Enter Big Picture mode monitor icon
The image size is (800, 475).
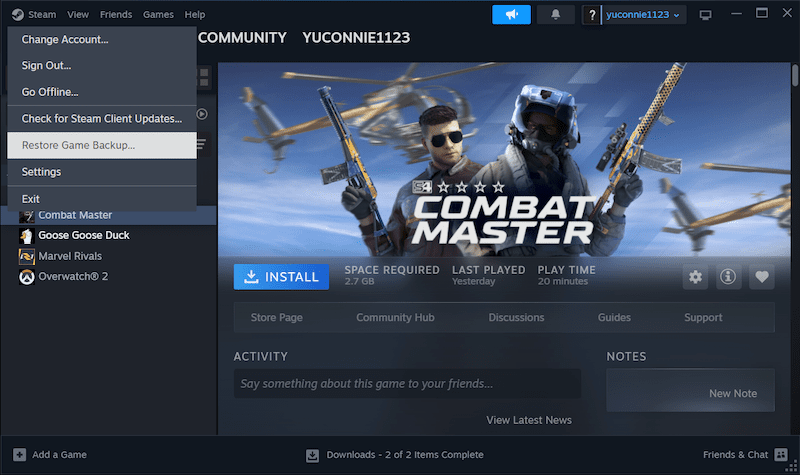[706, 15]
